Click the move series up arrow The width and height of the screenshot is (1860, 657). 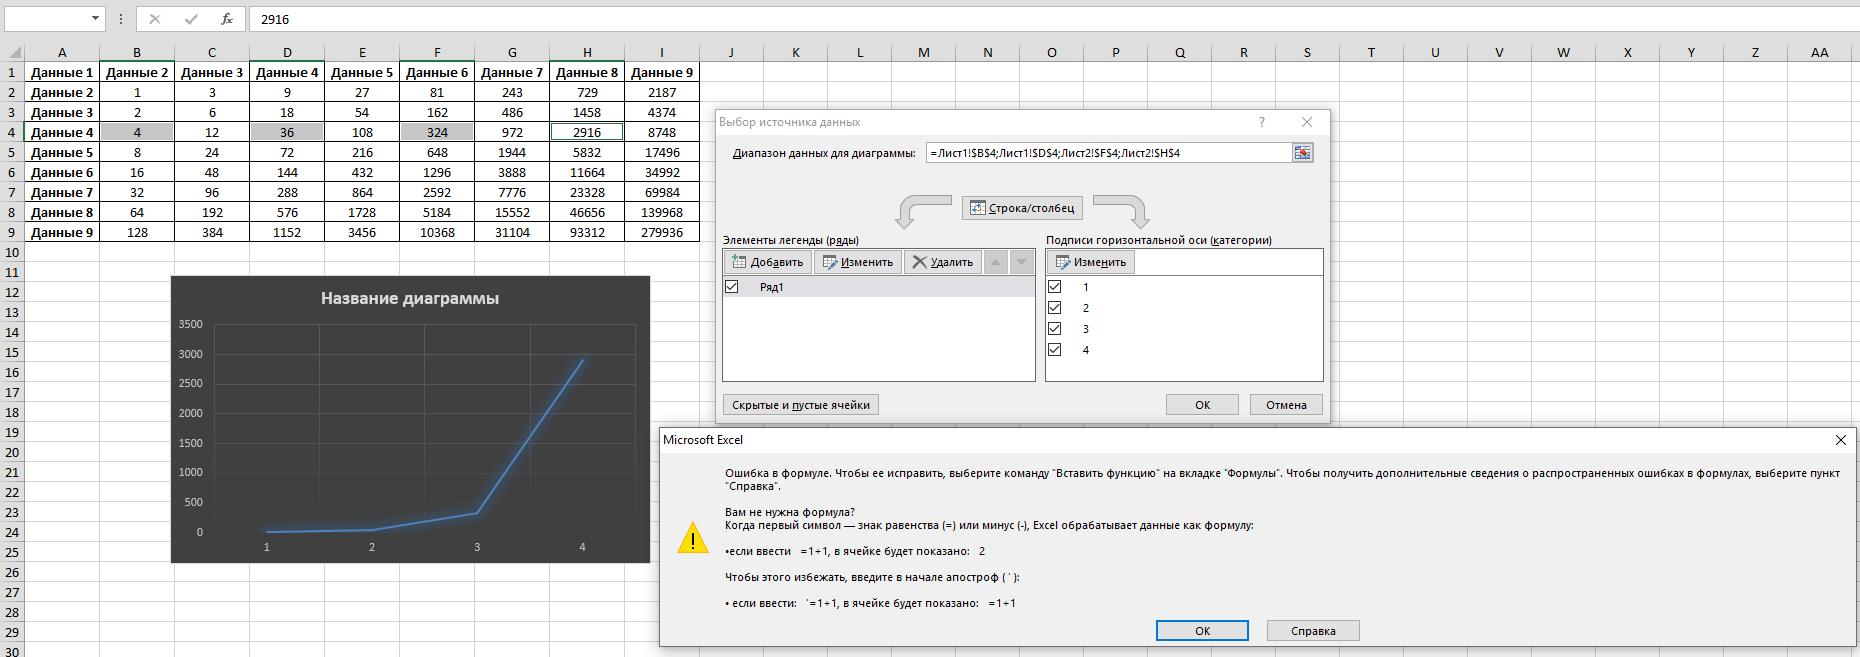996,262
